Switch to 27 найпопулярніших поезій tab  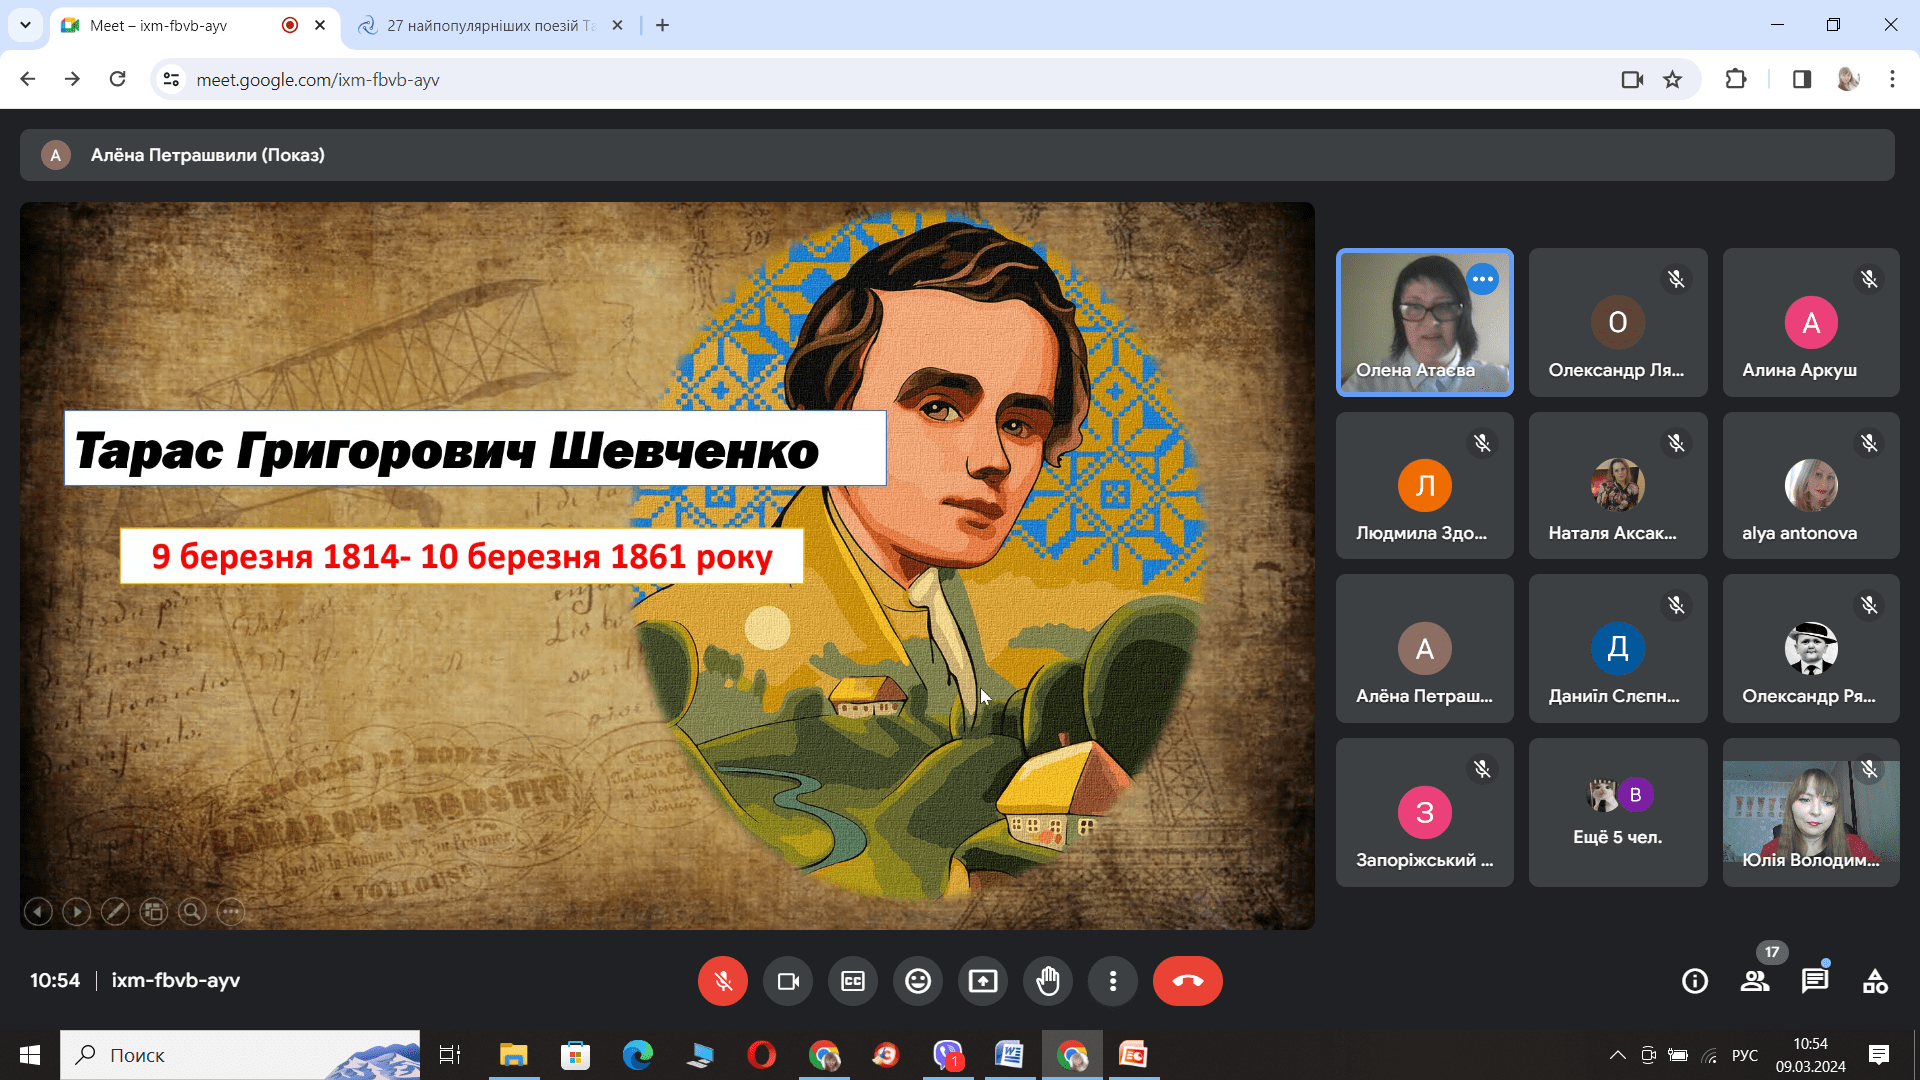[490, 26]
